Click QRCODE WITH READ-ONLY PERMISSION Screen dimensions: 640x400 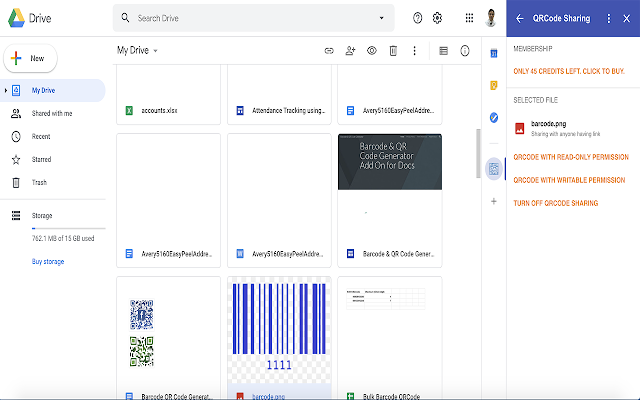[571, 157]
